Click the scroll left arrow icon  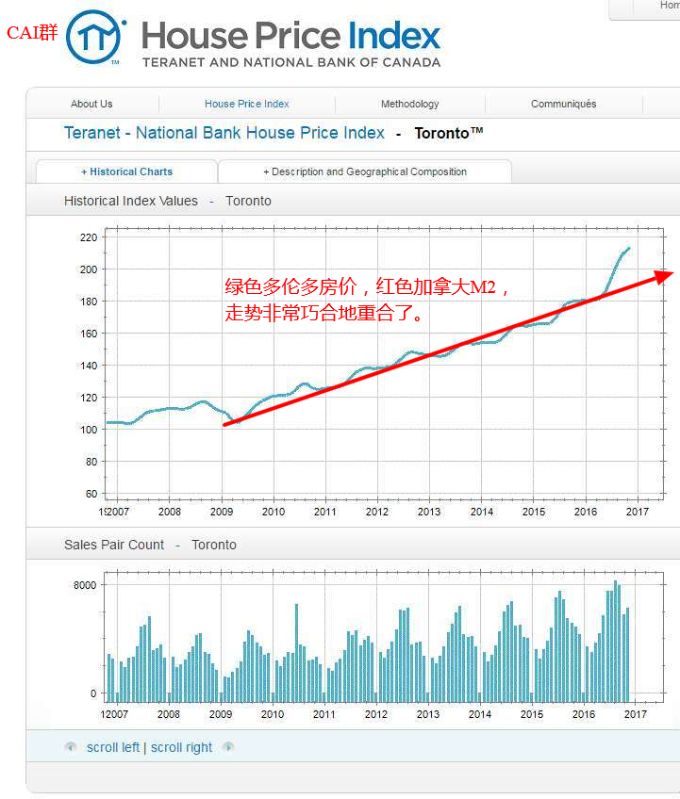[71, 747]
